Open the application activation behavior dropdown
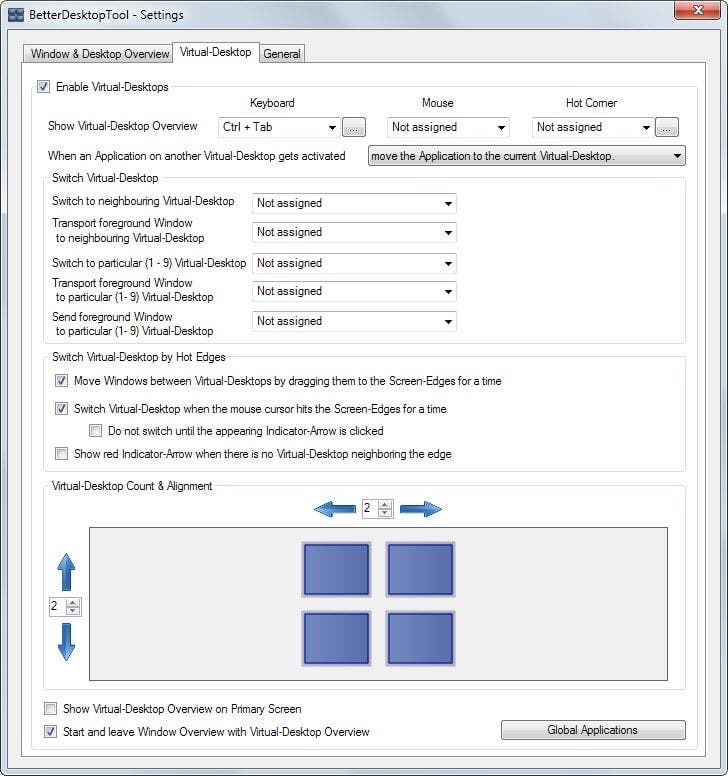The height and width of the screenshot is (776, 728). point(527,156)
